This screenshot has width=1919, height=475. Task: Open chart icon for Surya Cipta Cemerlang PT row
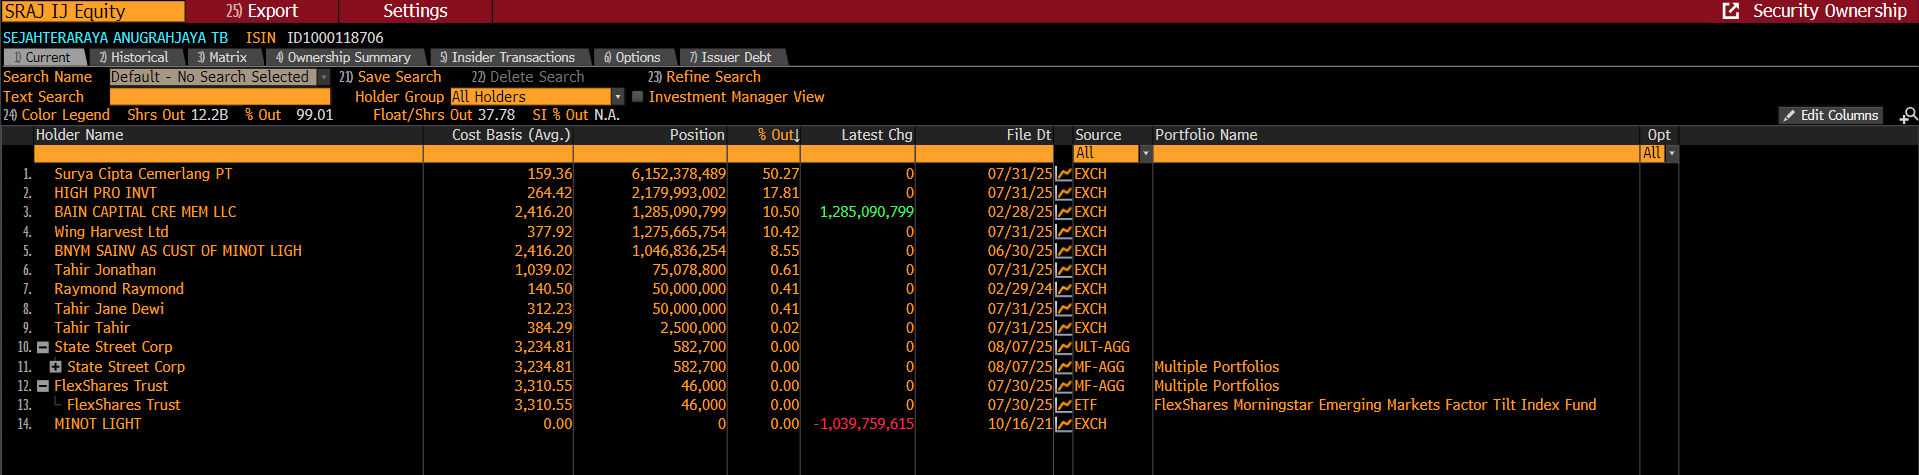click(1064, 174)
